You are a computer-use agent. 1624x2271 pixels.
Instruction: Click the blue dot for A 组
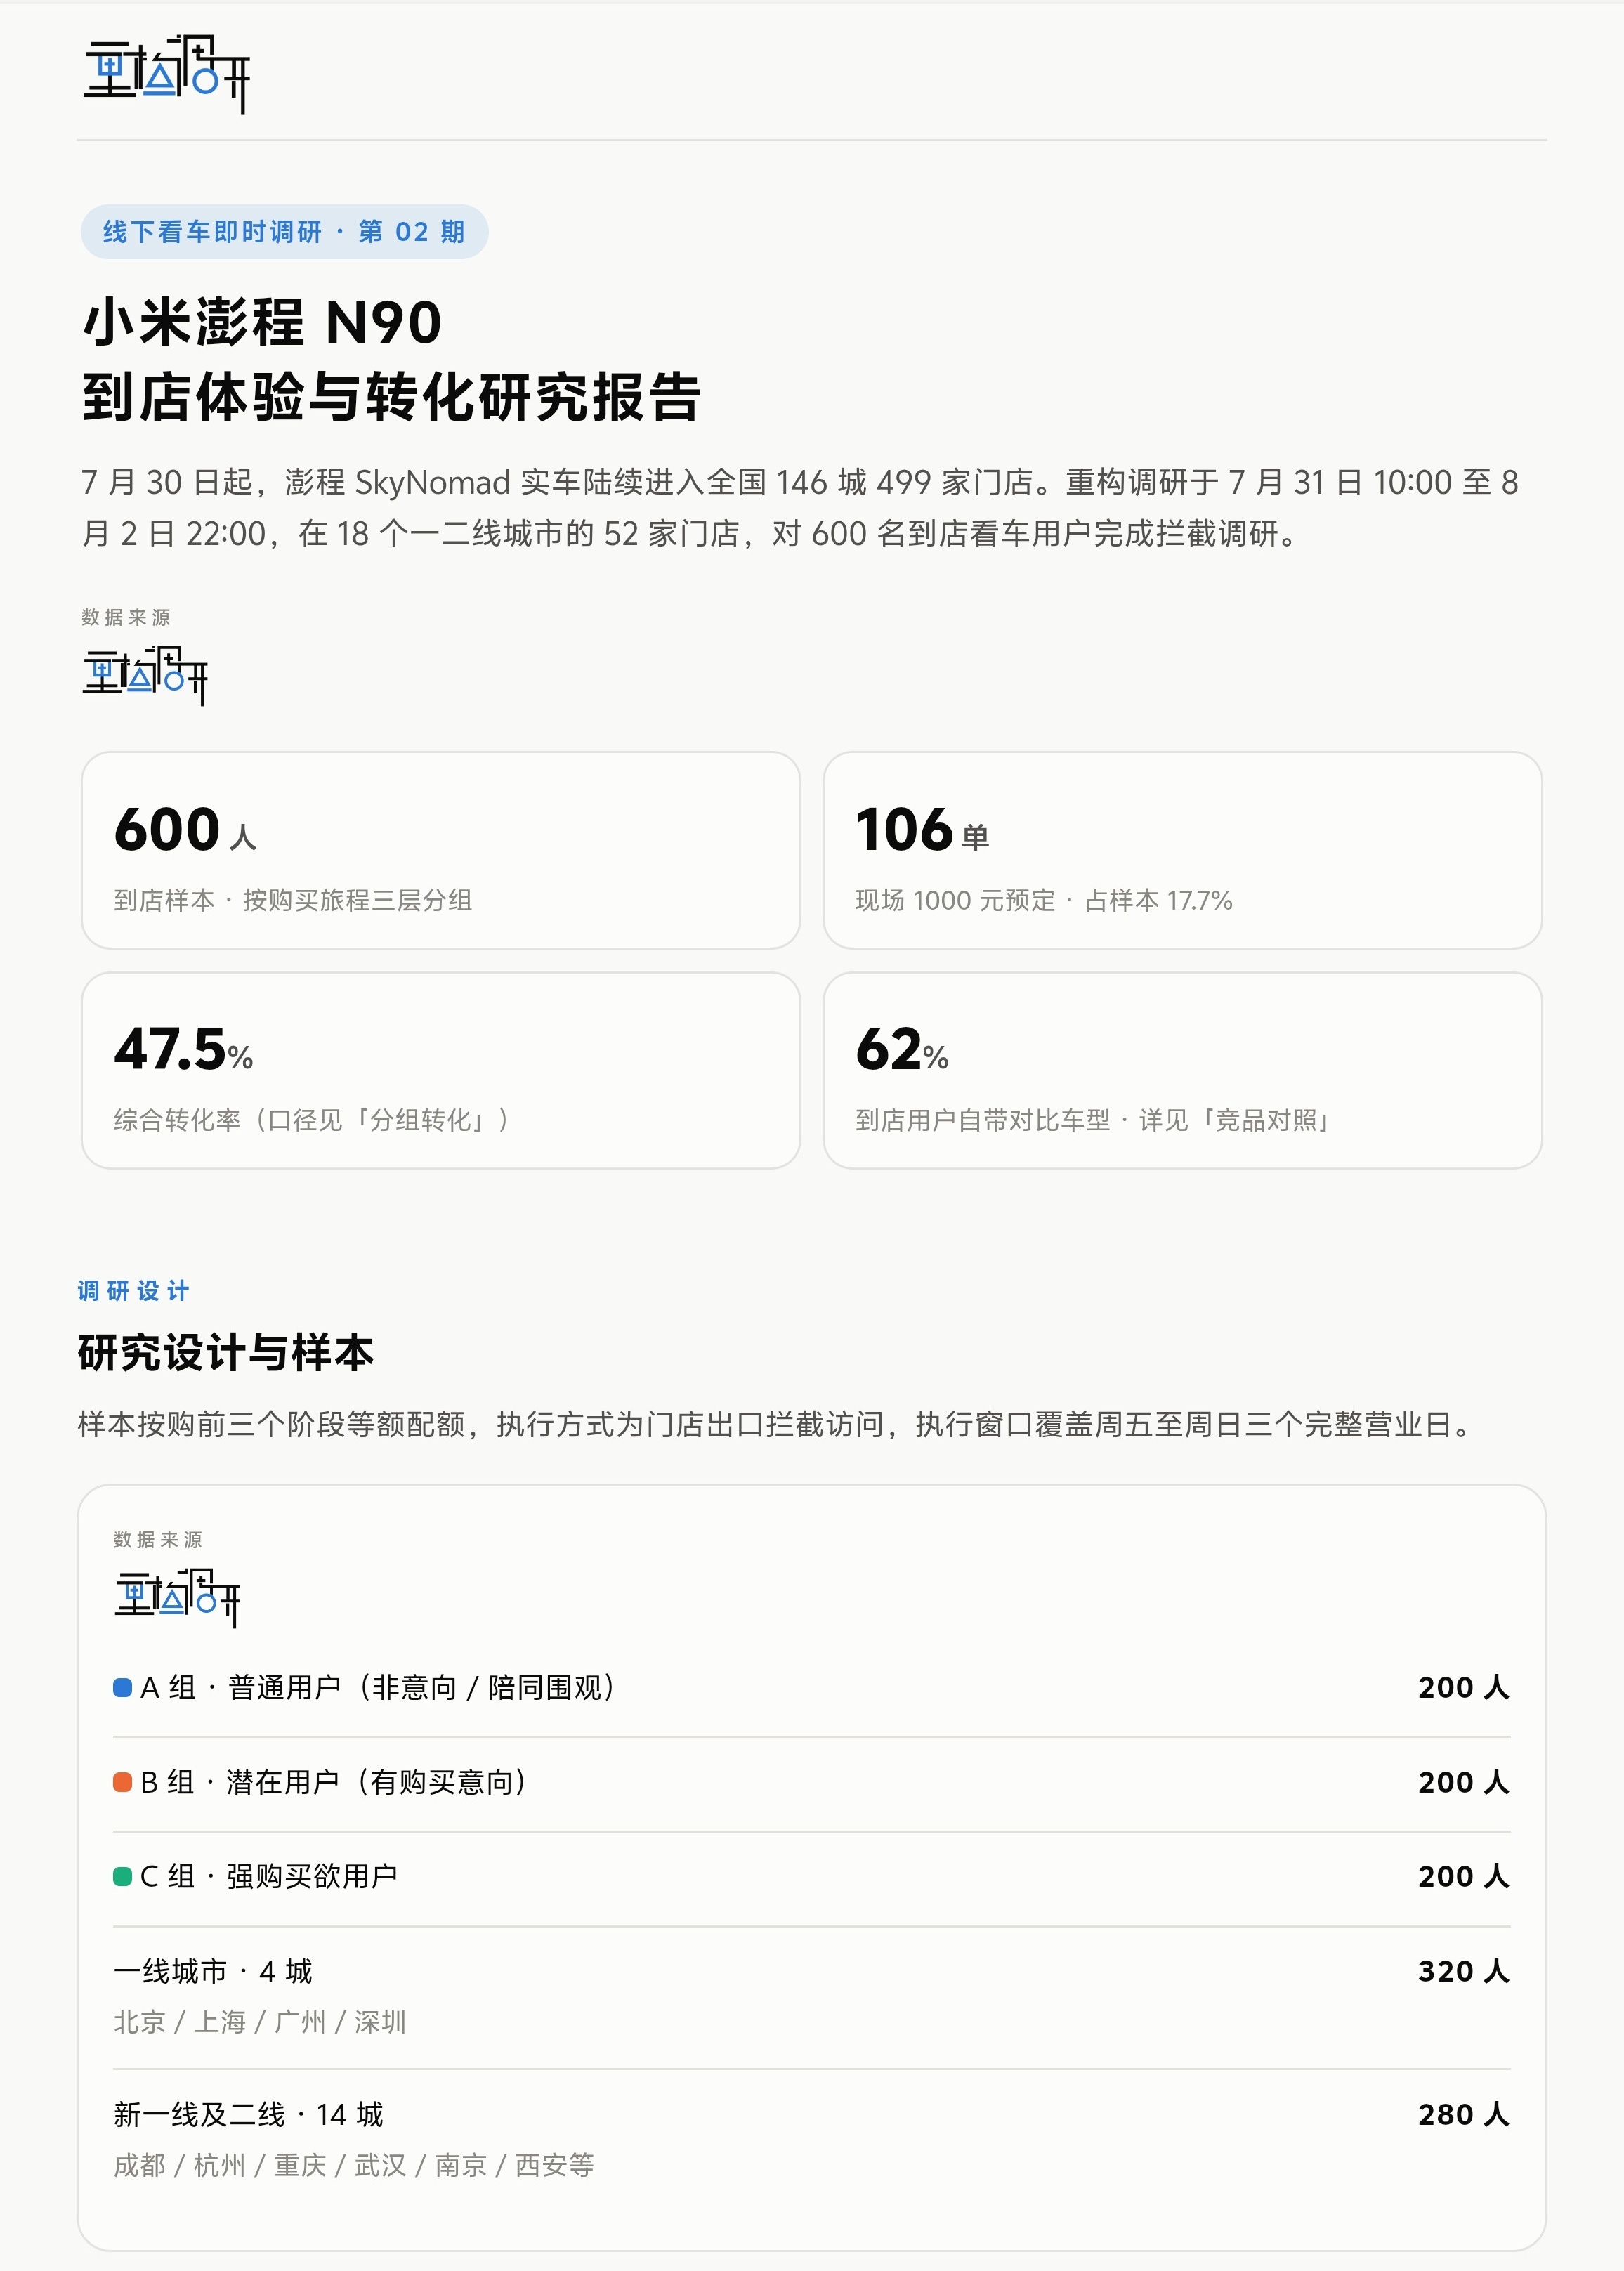[123, 1687]
